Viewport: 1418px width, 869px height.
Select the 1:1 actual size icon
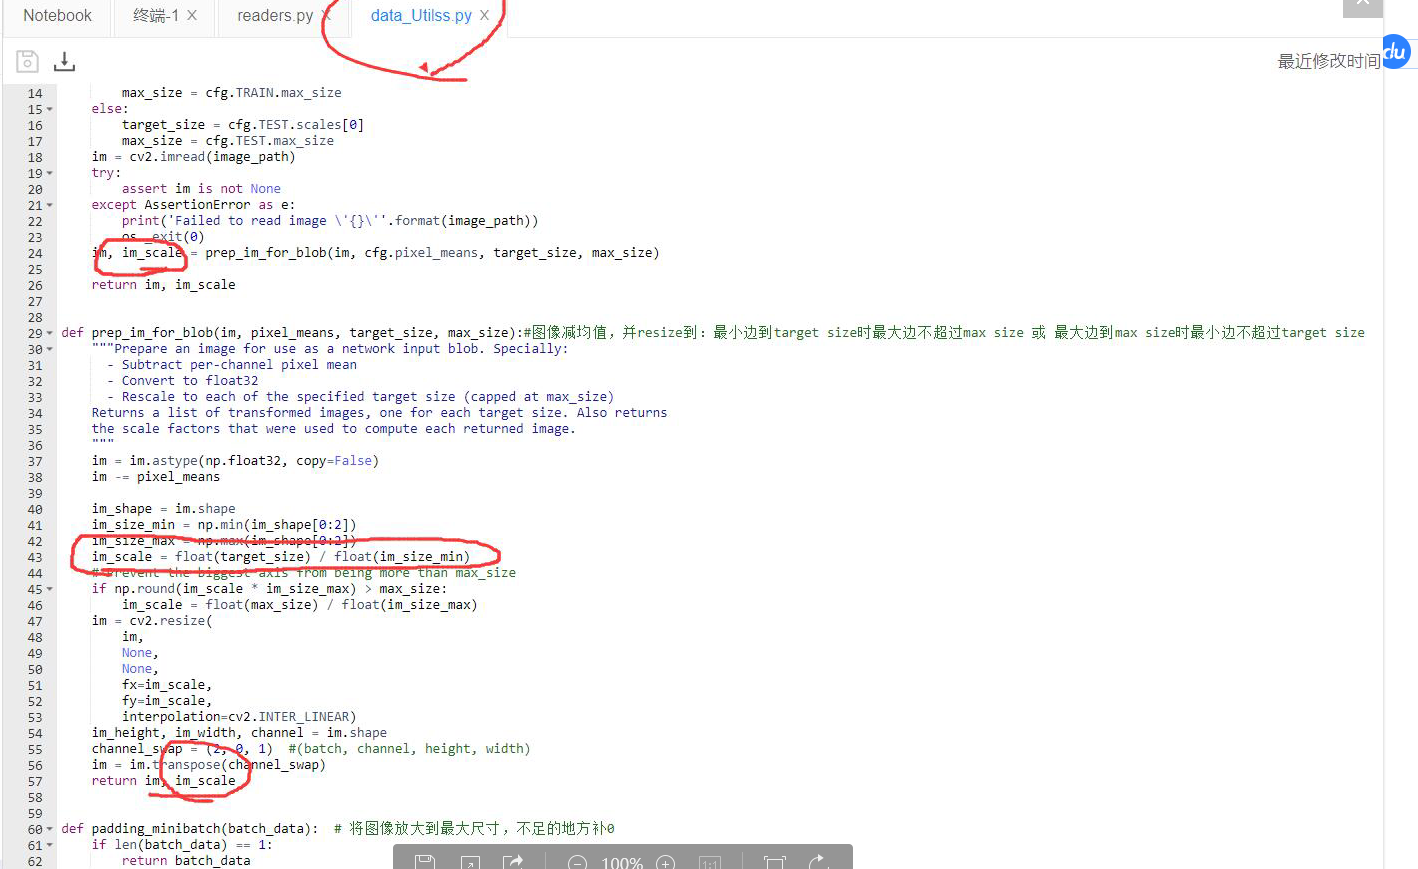click(x=710, y=860)
